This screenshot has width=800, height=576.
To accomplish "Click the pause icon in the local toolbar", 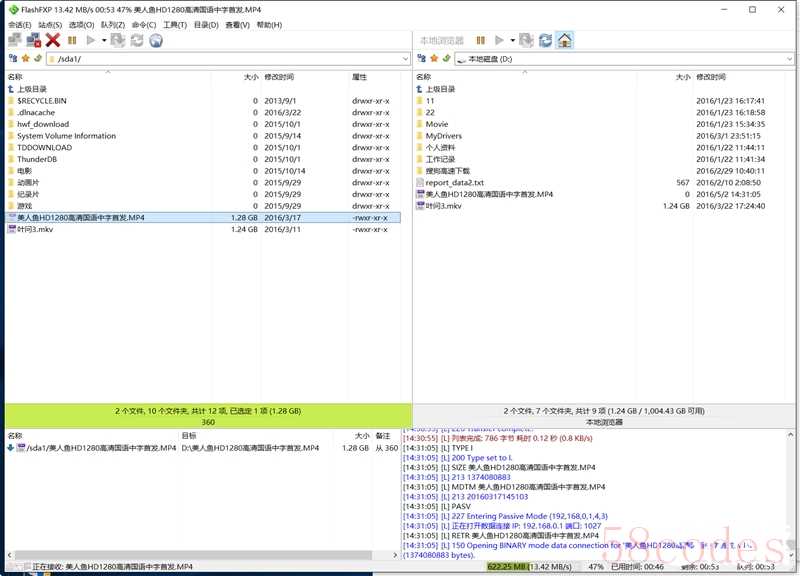I will click(481, 40).
